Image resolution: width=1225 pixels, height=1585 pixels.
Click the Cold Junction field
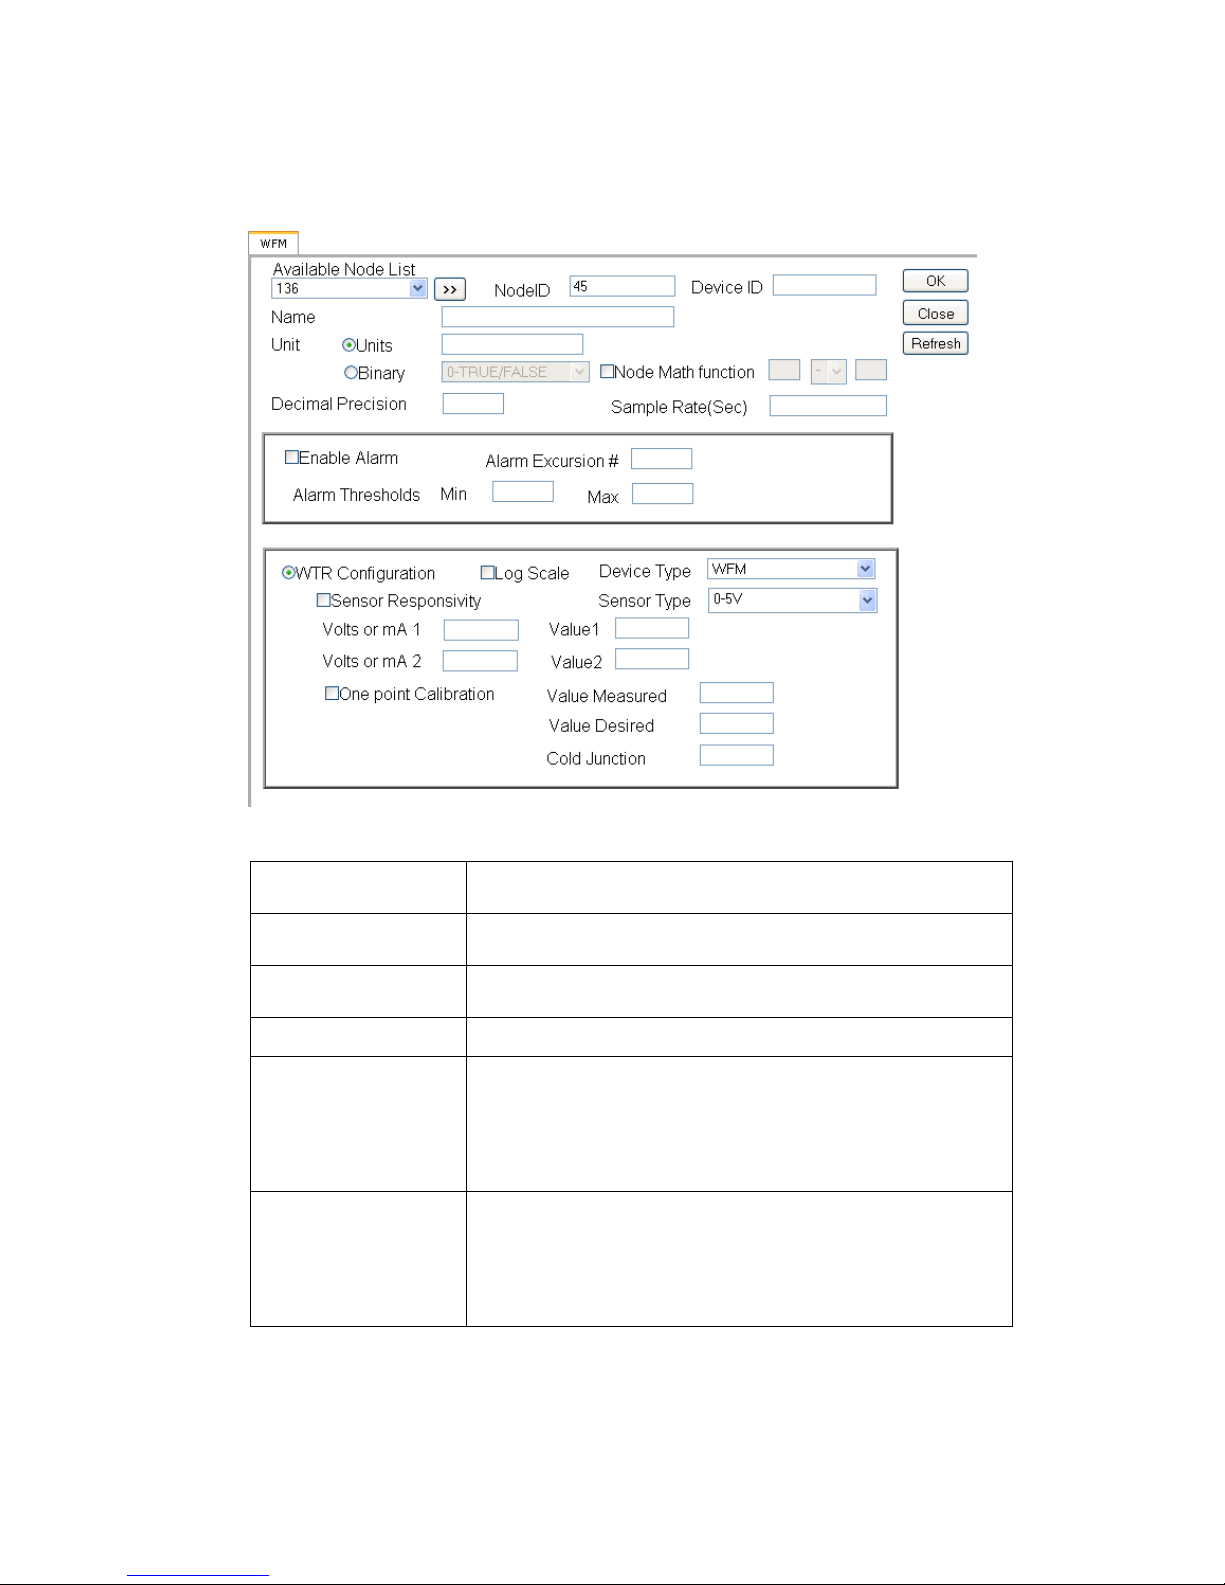[737, 755]
